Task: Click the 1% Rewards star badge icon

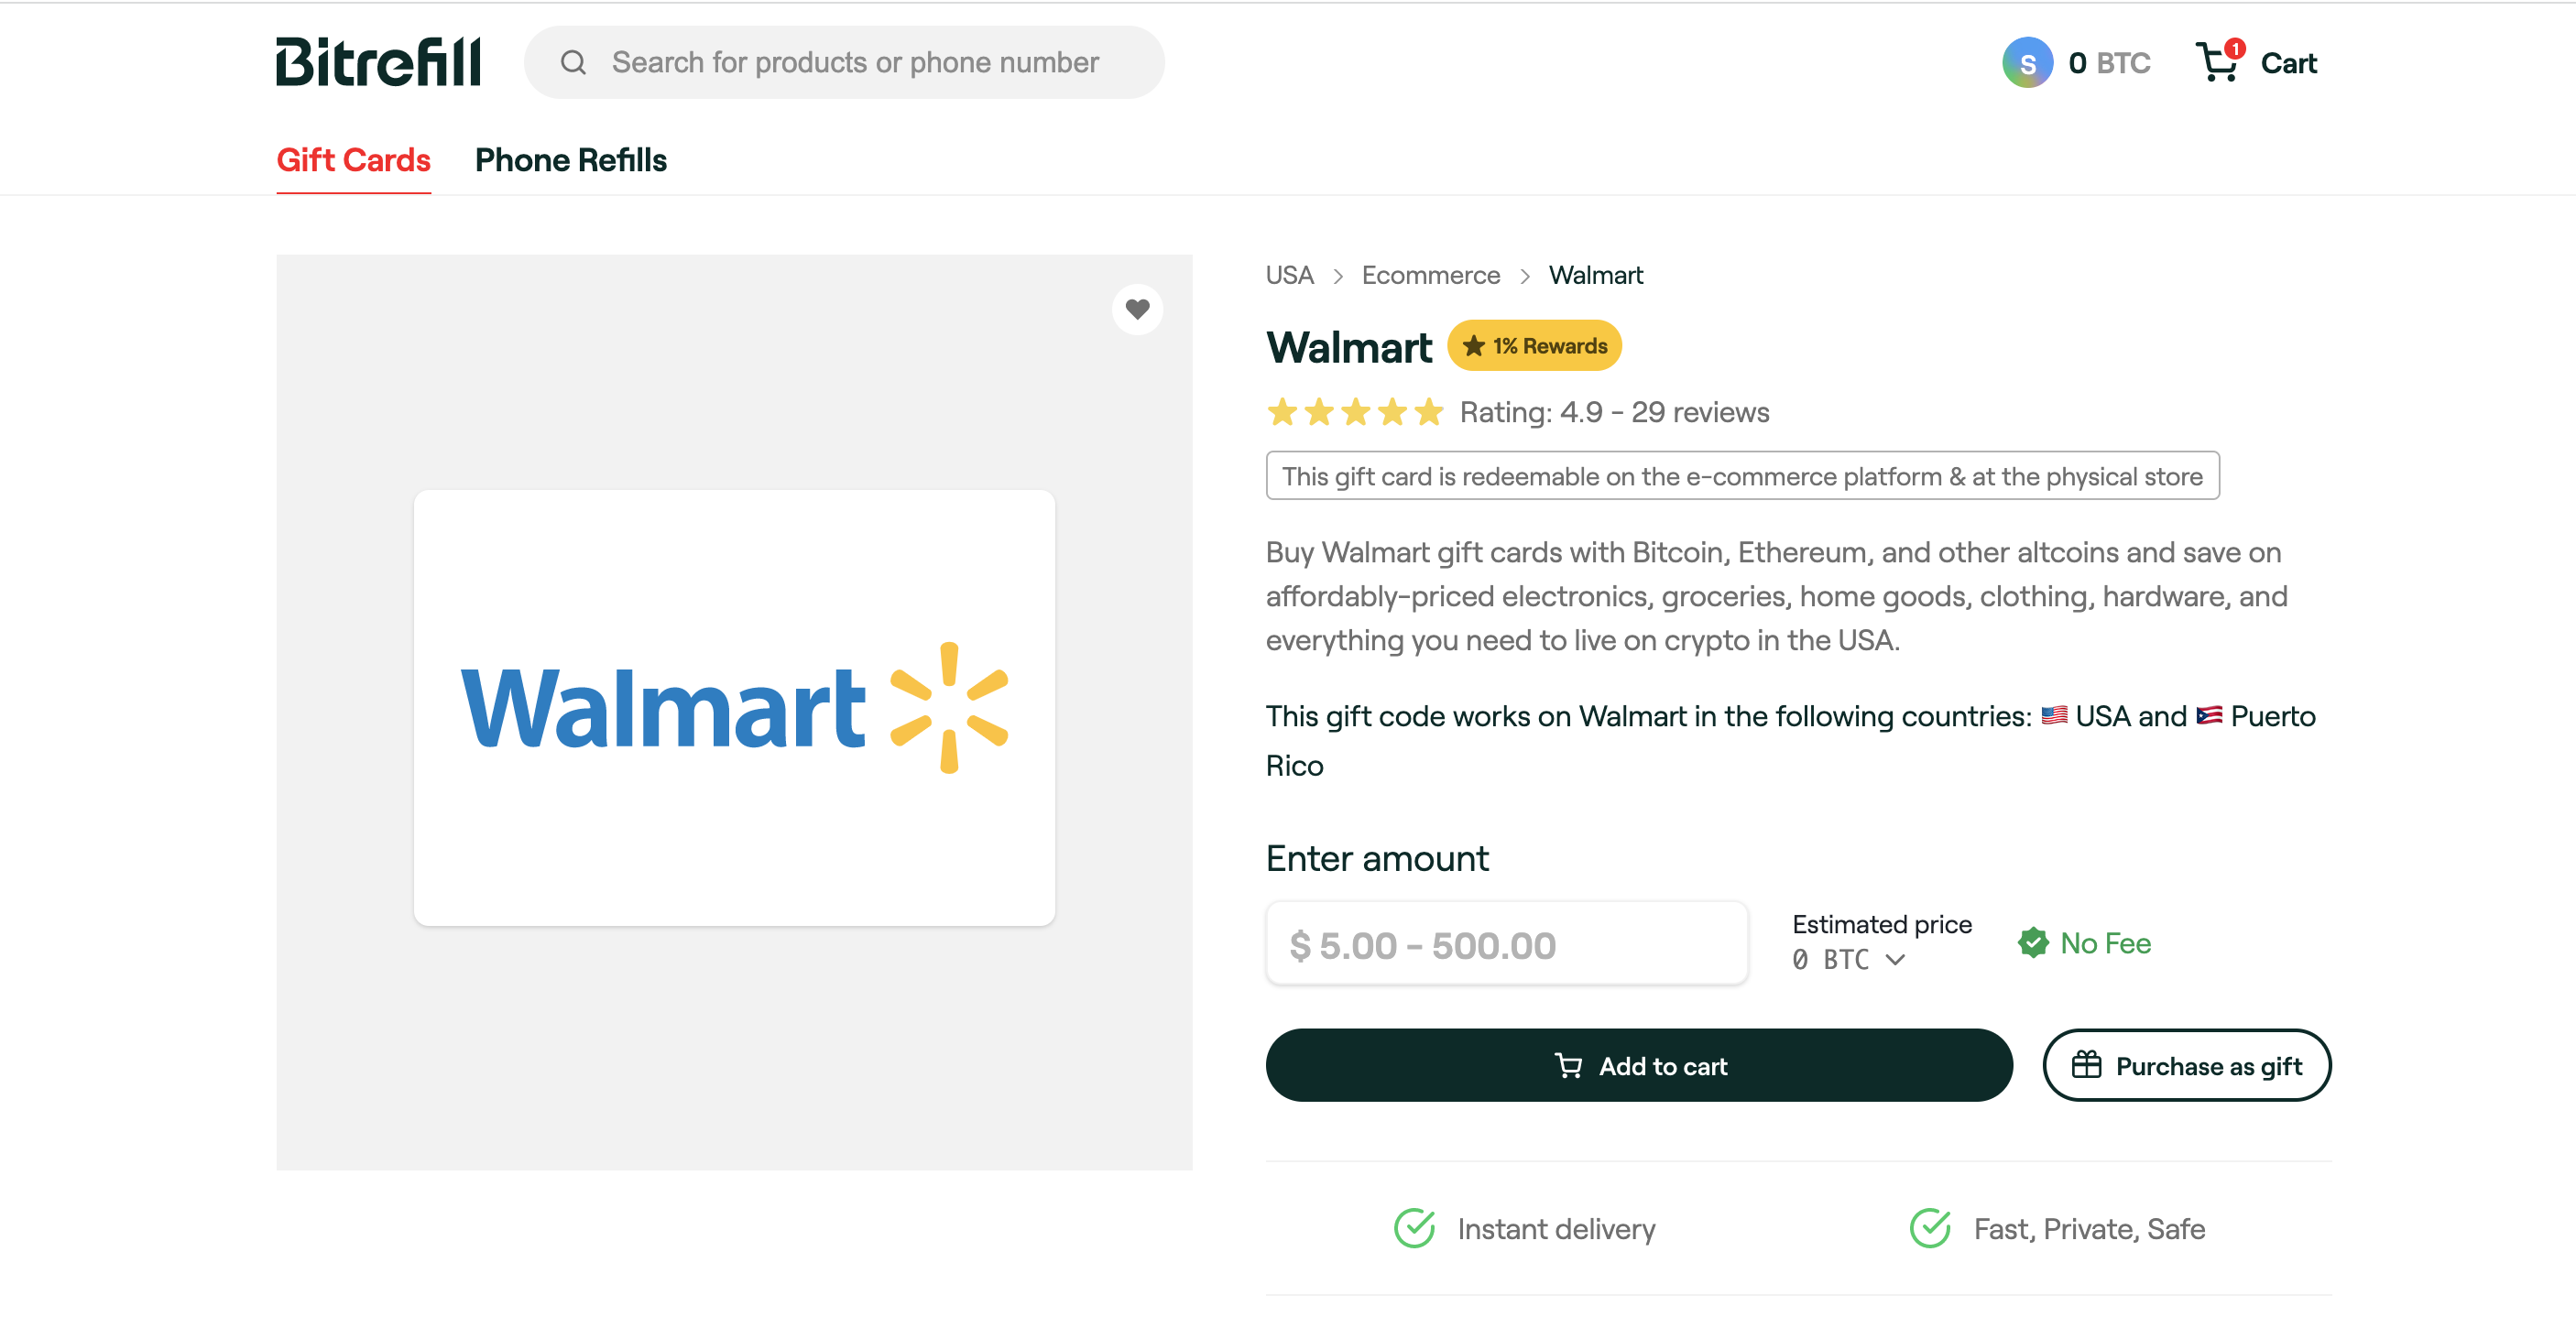Action: [x=1474, y=346]
